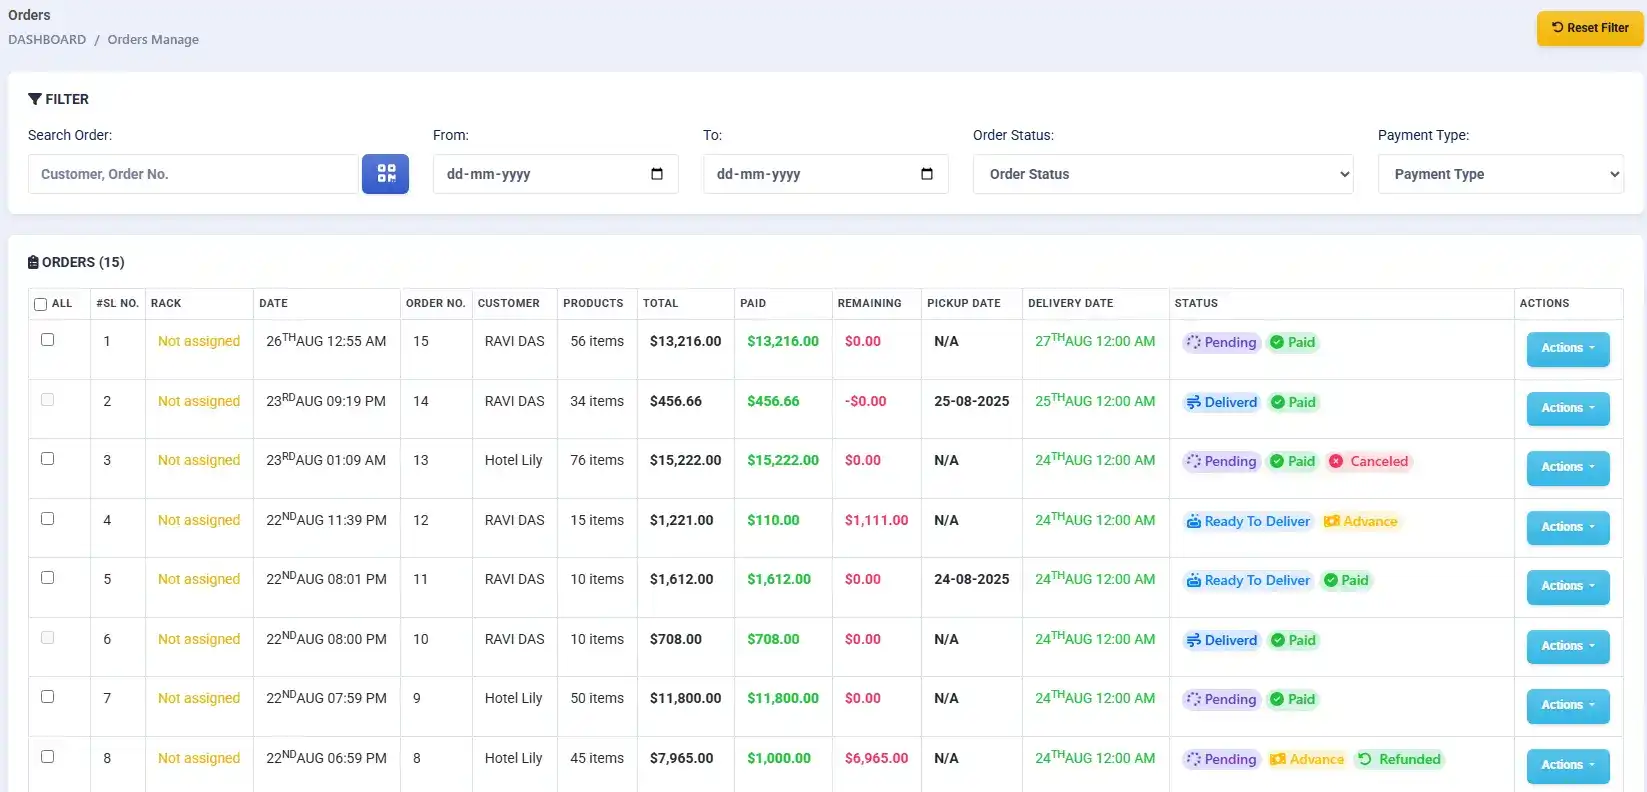
Task: Click the Refunded badge on order 8
Action: (x=1399, y=759)
